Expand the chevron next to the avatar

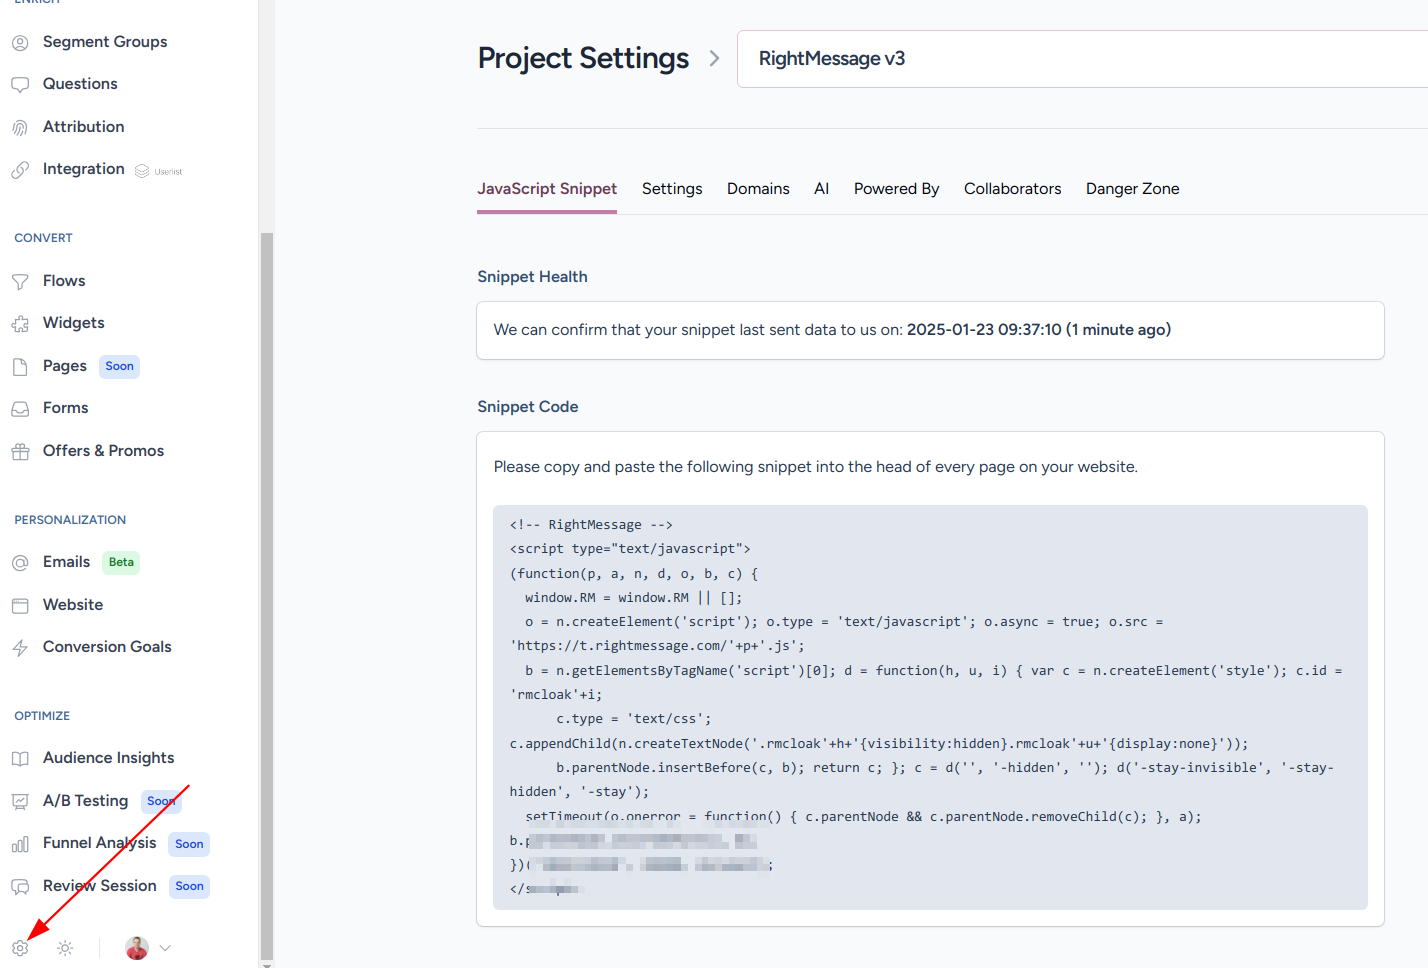coord(165,948)
